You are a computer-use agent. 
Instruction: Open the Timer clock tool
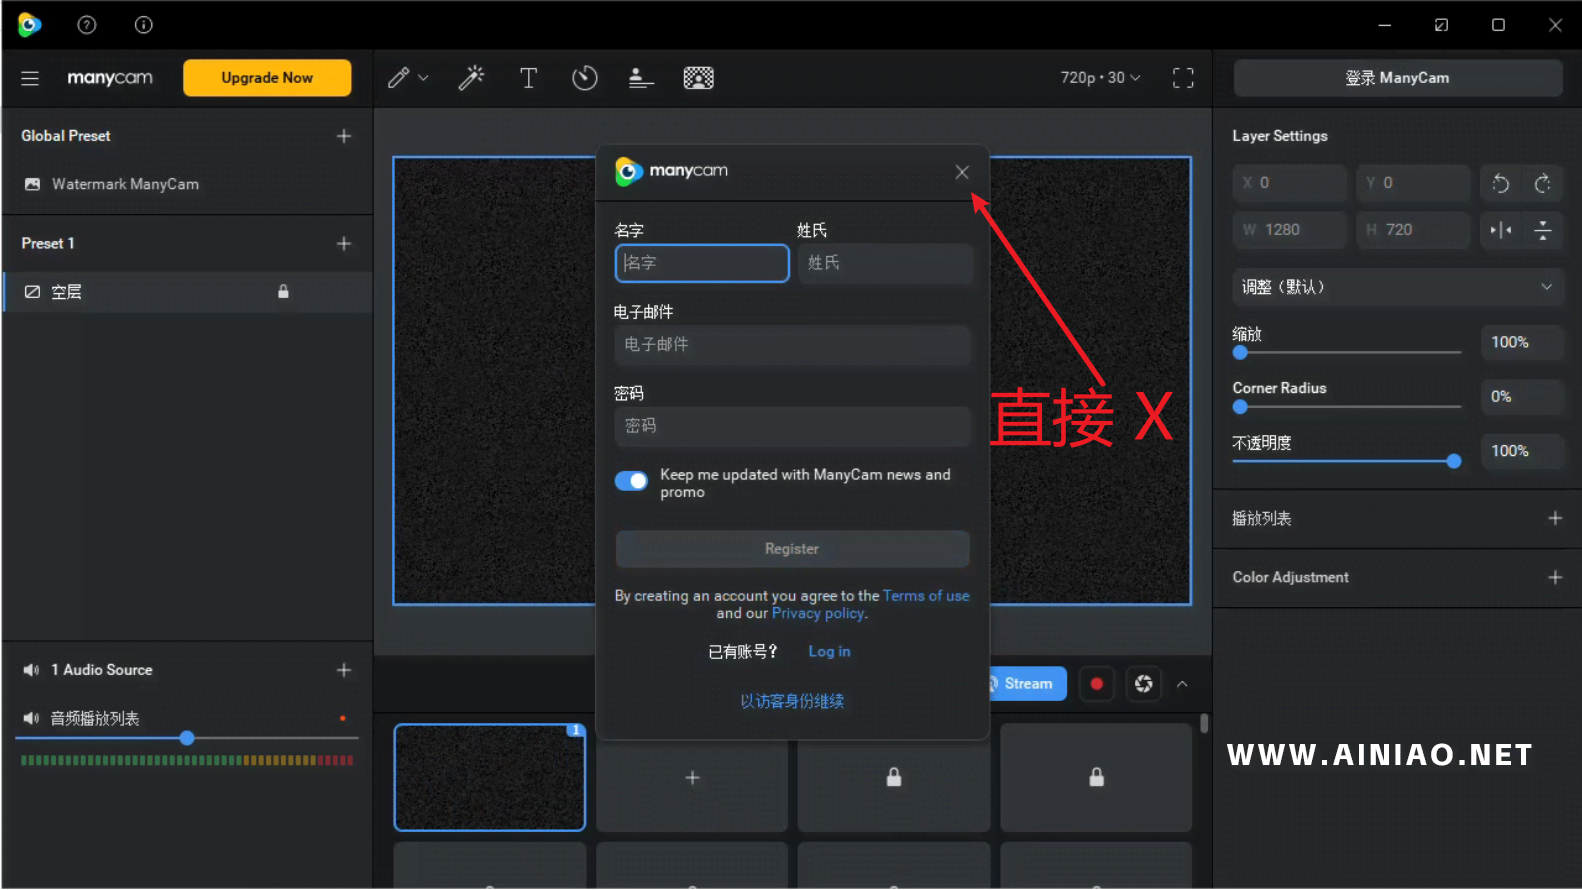[585, 78]
